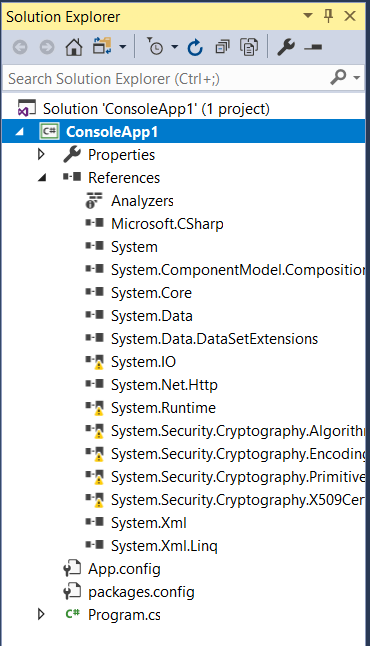
Task: Open Properties via the wrench icon
Action: pos(286,47)
